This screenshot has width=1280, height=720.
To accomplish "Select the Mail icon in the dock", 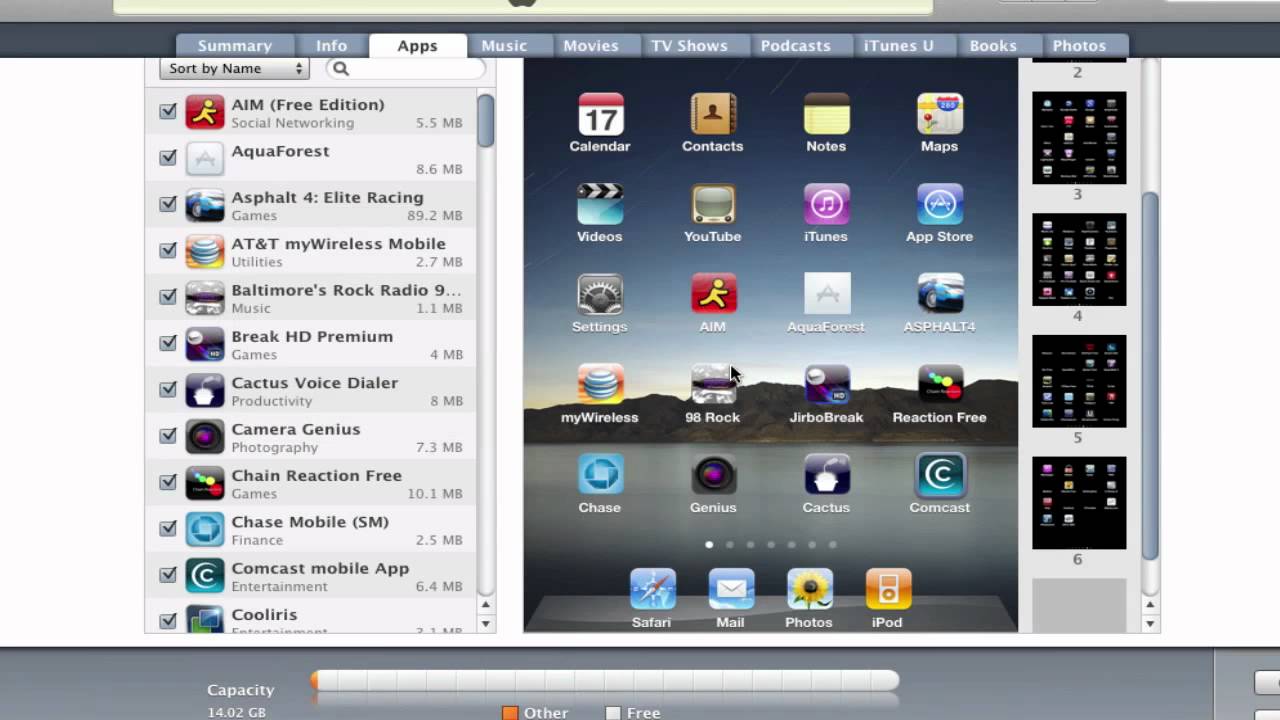I will click(x=731, y=590).
